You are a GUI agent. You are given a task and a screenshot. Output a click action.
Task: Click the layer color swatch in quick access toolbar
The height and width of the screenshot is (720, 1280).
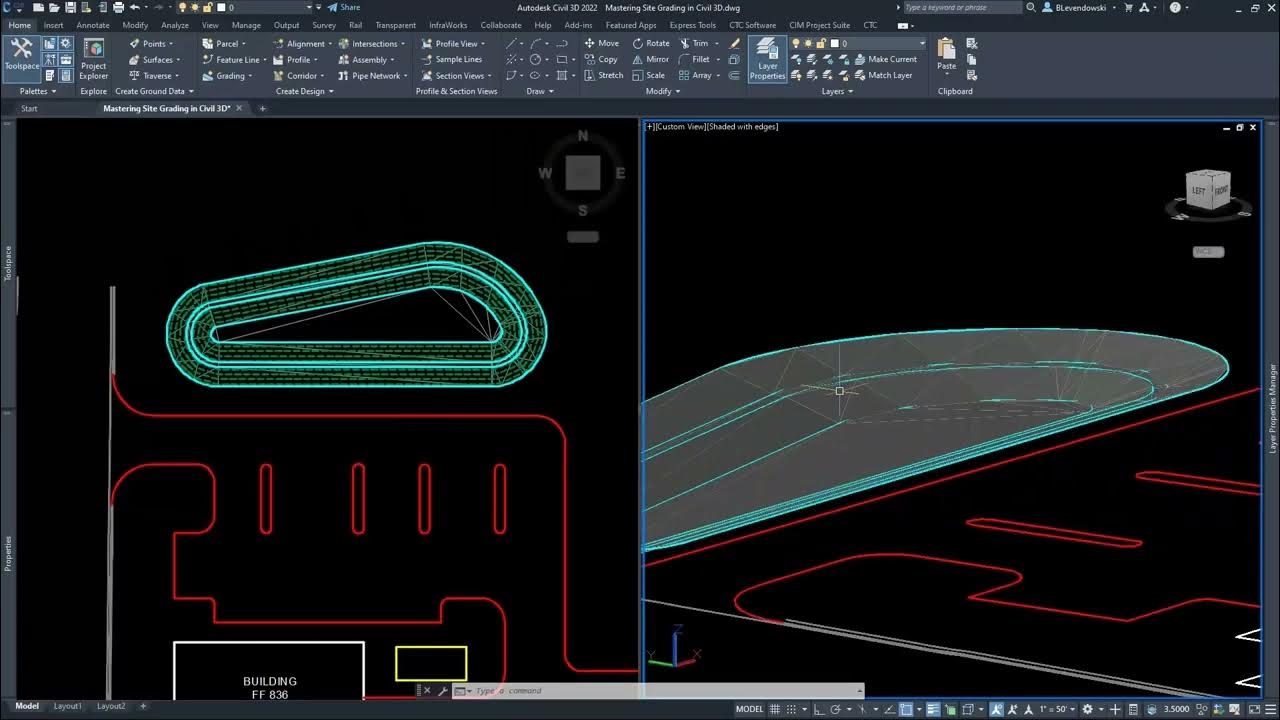tap(222, 7)
